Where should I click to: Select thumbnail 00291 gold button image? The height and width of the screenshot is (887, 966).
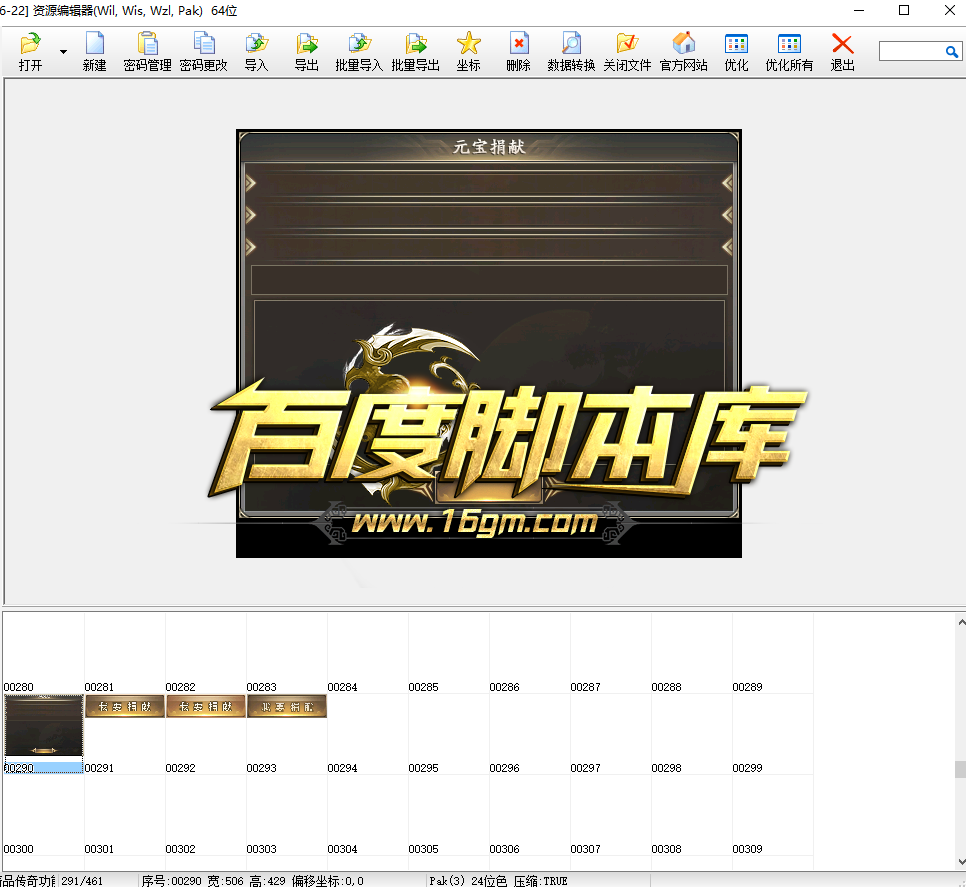click(x=124, y=707)
